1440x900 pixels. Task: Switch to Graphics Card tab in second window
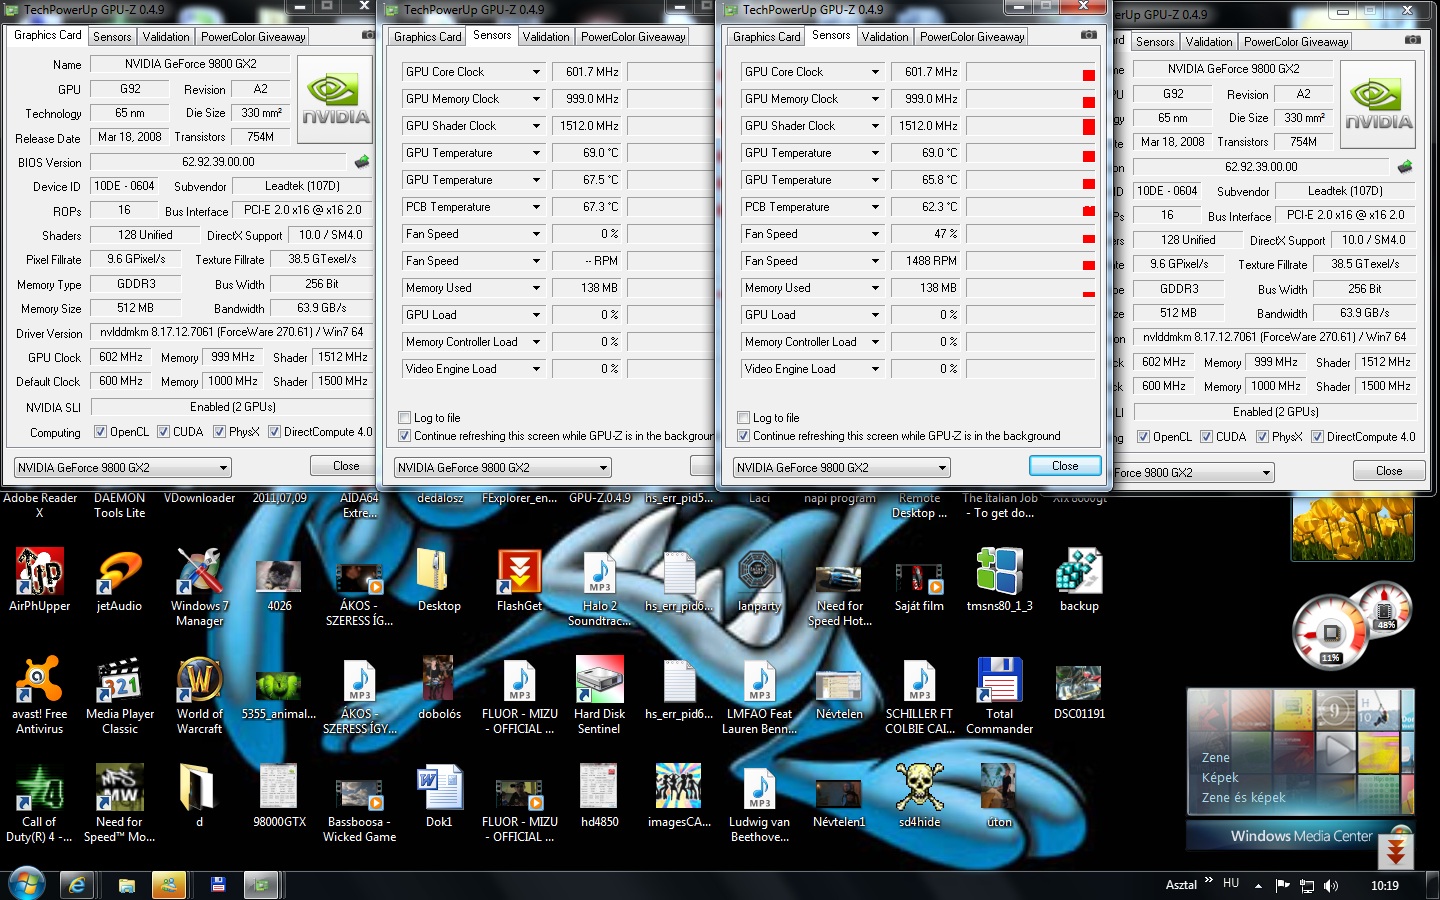point(428,36)
